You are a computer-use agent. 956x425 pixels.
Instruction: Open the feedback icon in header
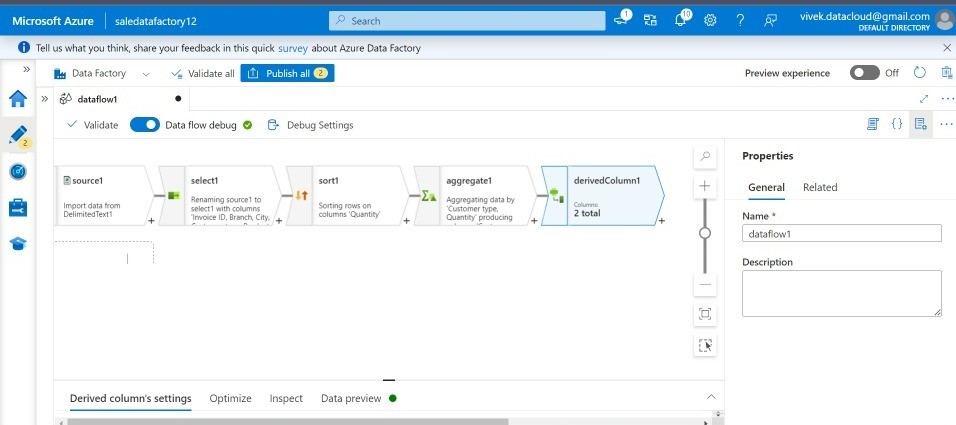(x=770, y=20)
